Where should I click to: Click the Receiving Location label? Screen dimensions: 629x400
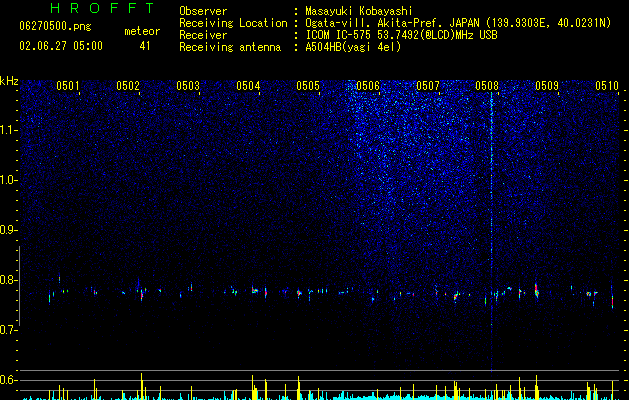[233, 23]
